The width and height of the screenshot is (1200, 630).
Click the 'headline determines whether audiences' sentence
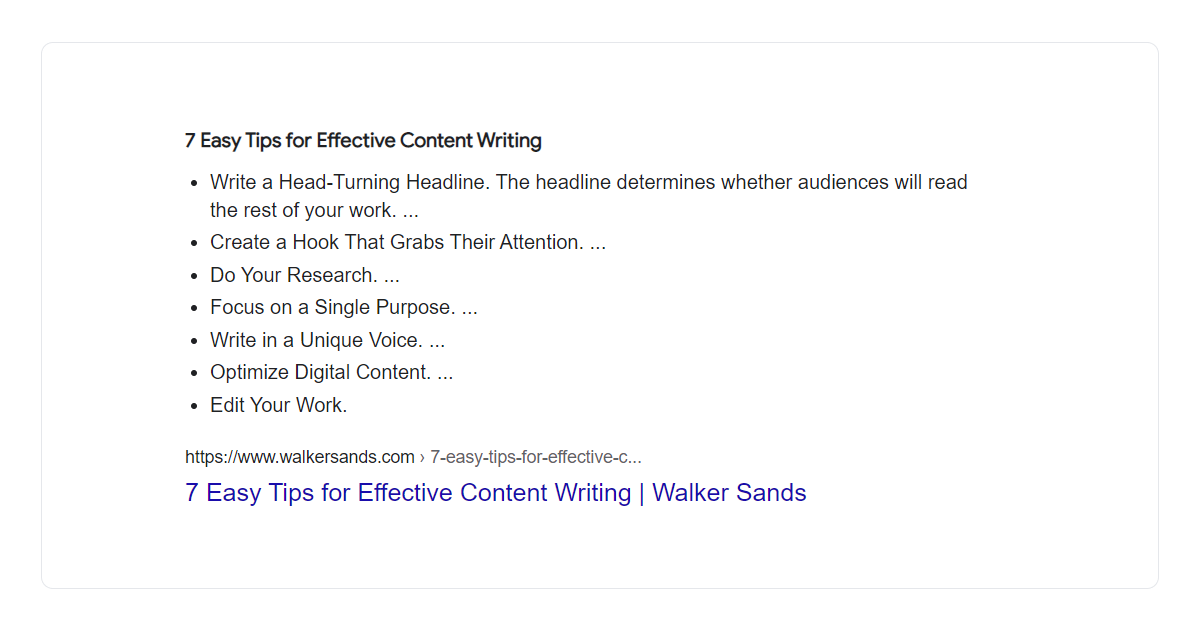click(x=732, y=183)
